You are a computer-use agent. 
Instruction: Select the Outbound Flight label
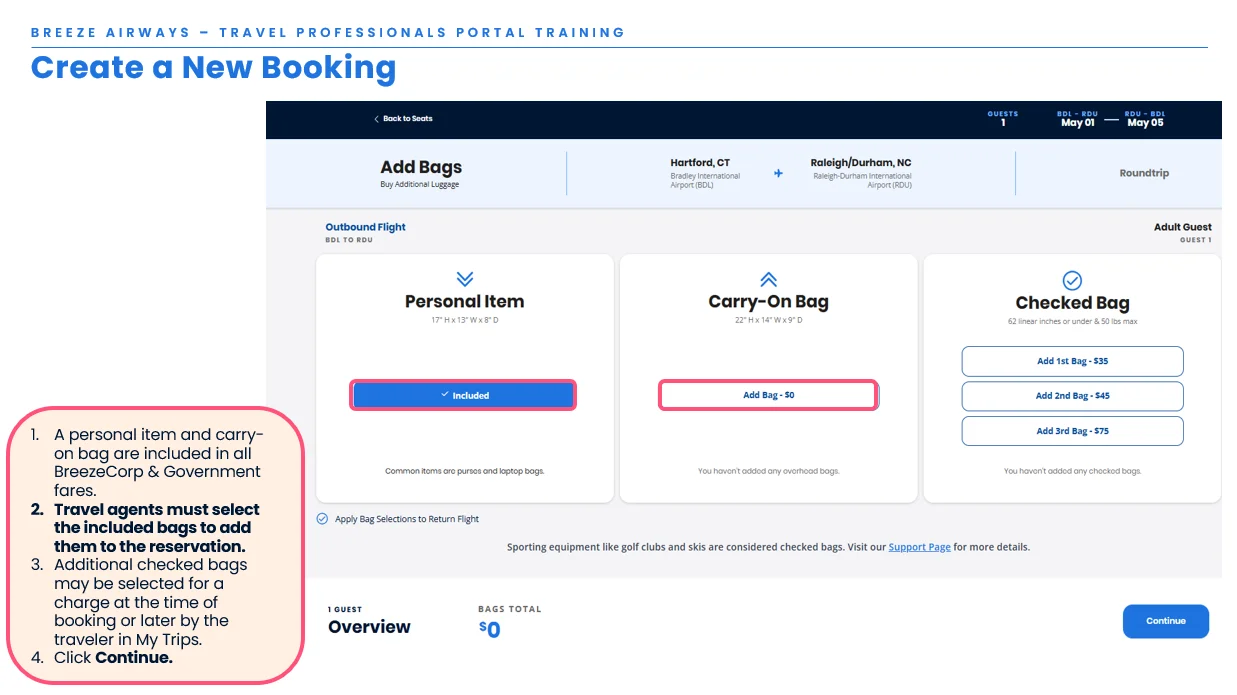pyautogui.click(x=365, y=227)
